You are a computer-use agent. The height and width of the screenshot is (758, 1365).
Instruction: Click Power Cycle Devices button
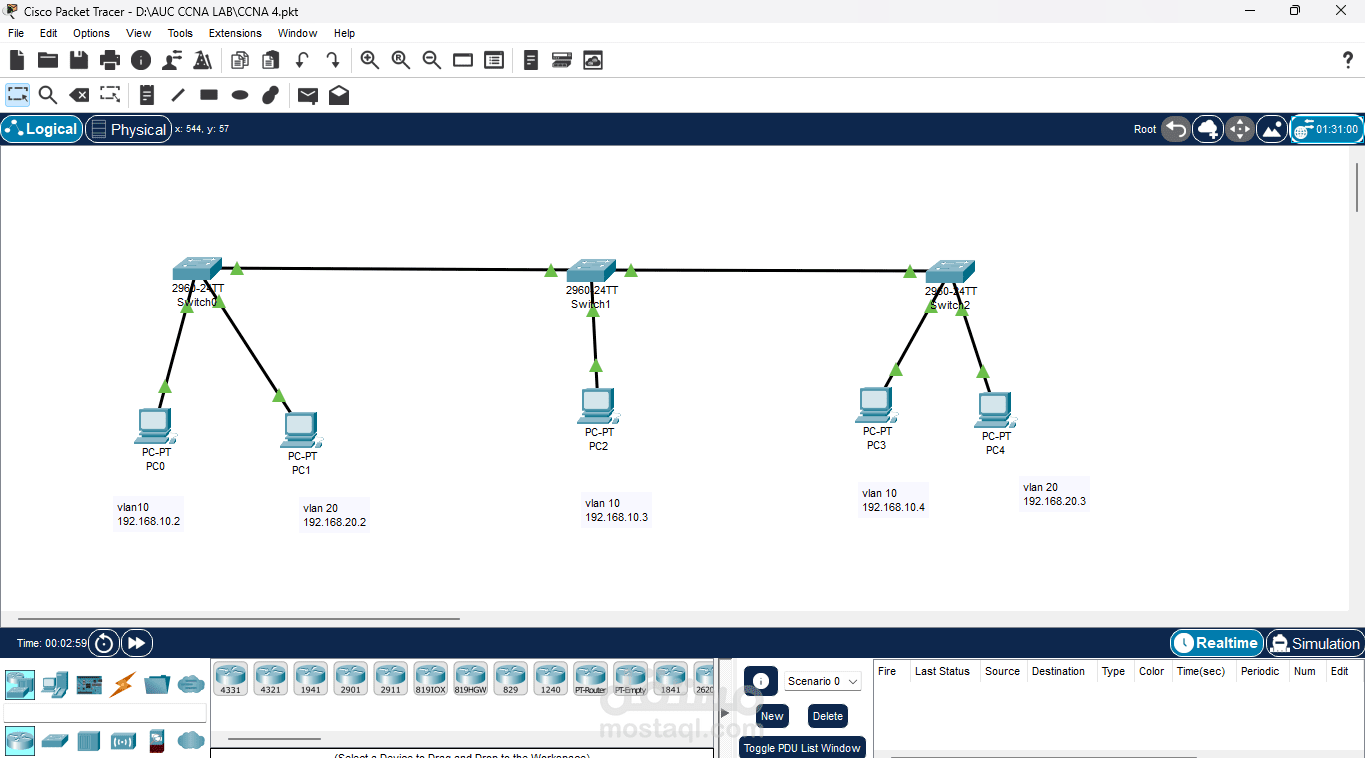pos(104,643)
